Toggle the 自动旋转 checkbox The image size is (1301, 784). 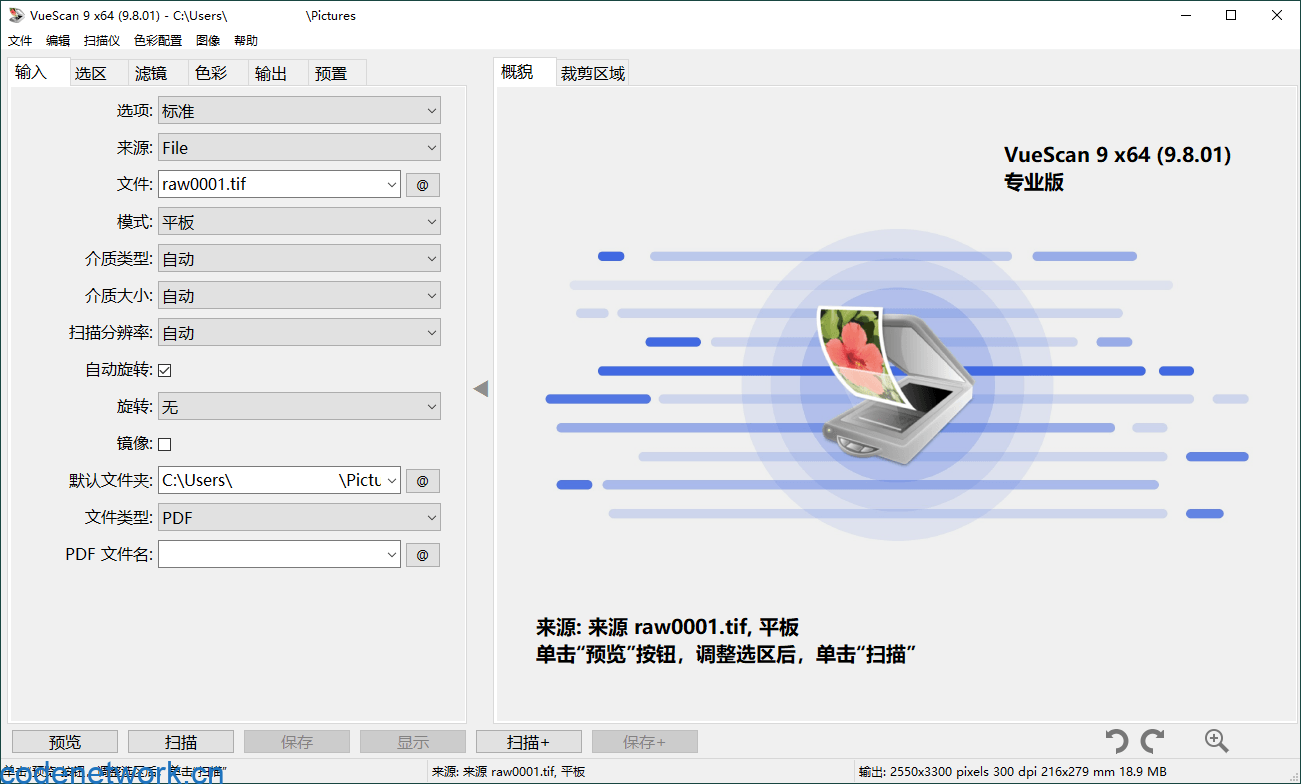[x=165, y=370]
